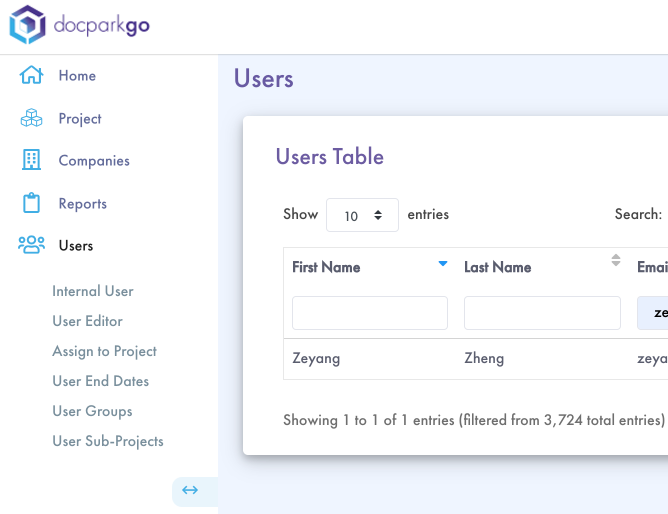
Task: Click the Home house icon
Action: click(32, 76)
